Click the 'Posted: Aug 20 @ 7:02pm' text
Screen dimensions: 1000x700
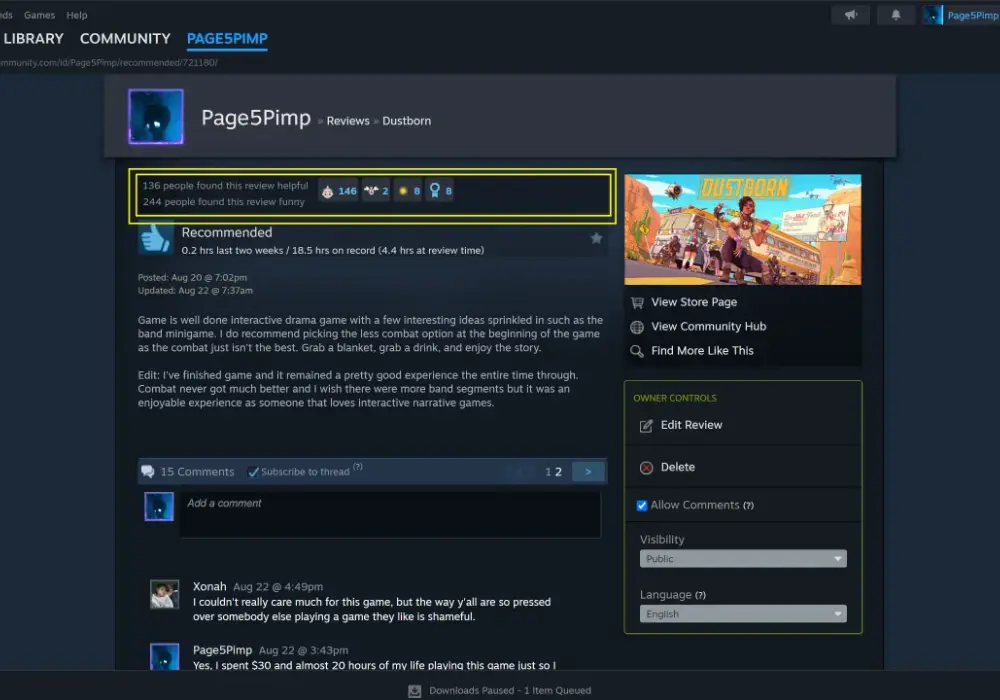click(193, 277)
